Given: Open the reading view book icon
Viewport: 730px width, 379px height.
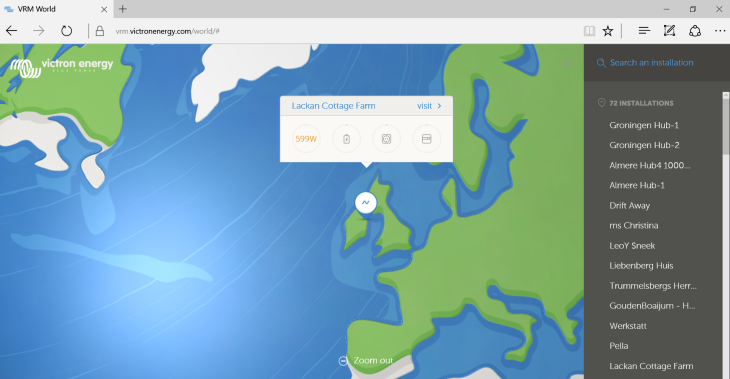Looking at the screenshot, I should (589, 31).
